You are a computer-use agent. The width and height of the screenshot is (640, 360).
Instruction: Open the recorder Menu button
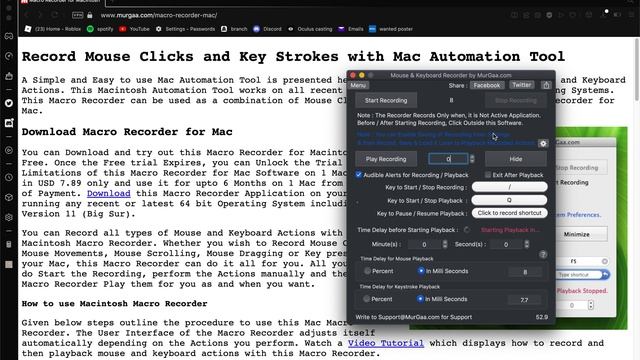358,85
